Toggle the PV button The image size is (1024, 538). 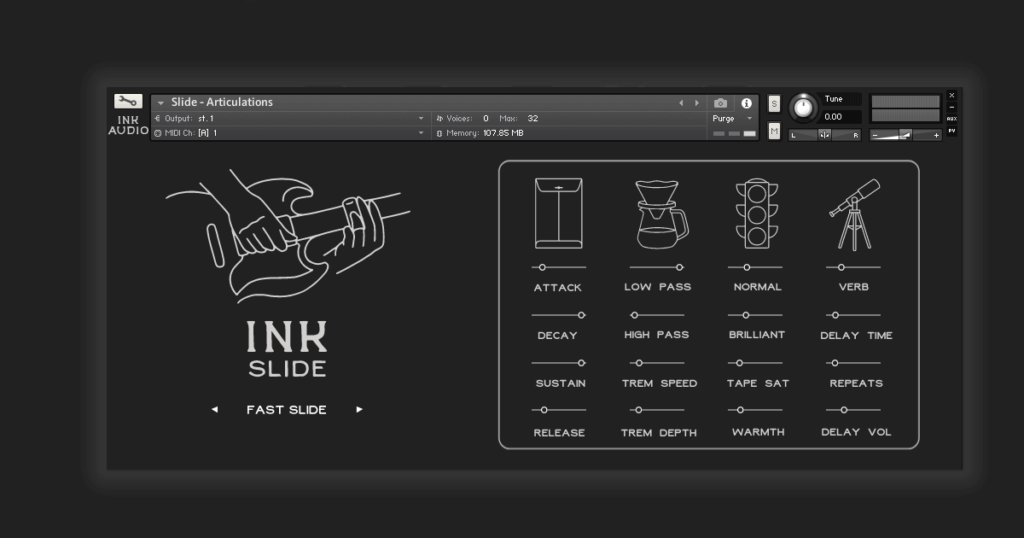[x=952, y=131]
